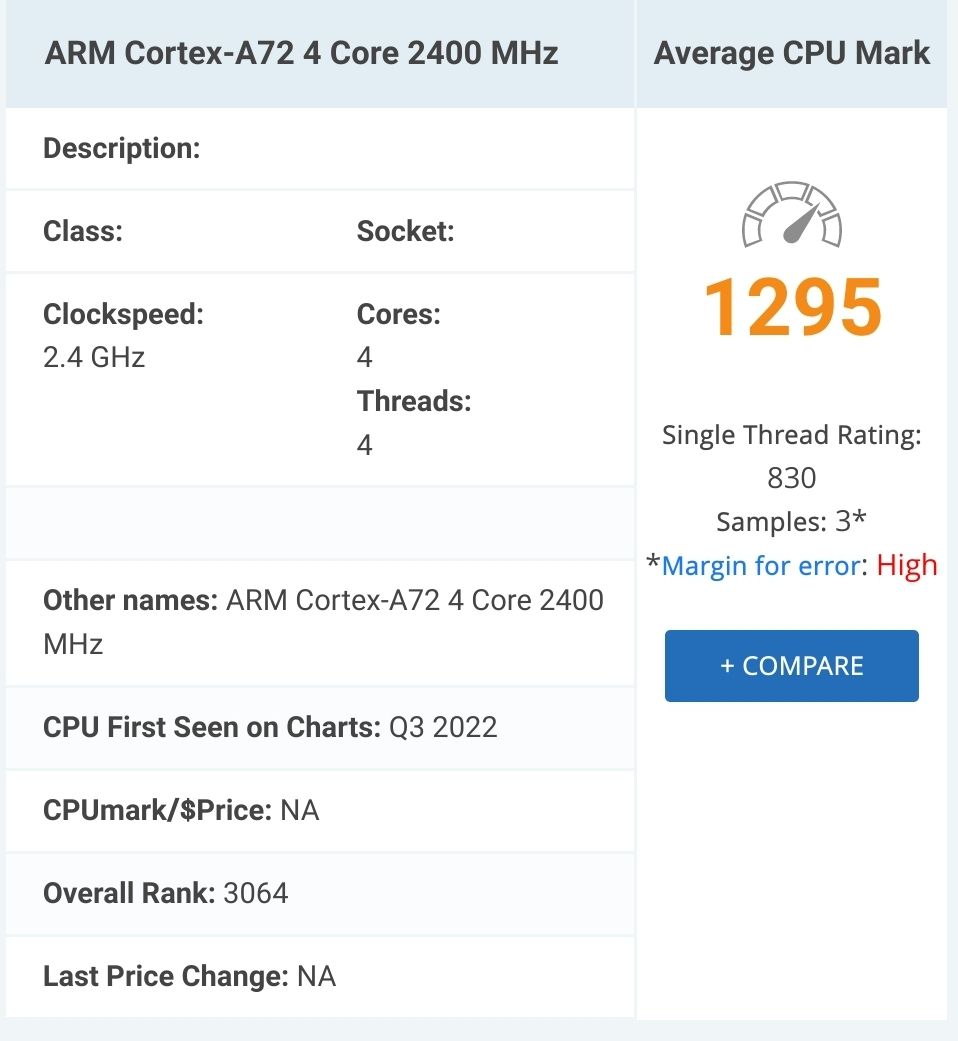
Task: Click the Single Thread Rating label
Action: [792, 435]
